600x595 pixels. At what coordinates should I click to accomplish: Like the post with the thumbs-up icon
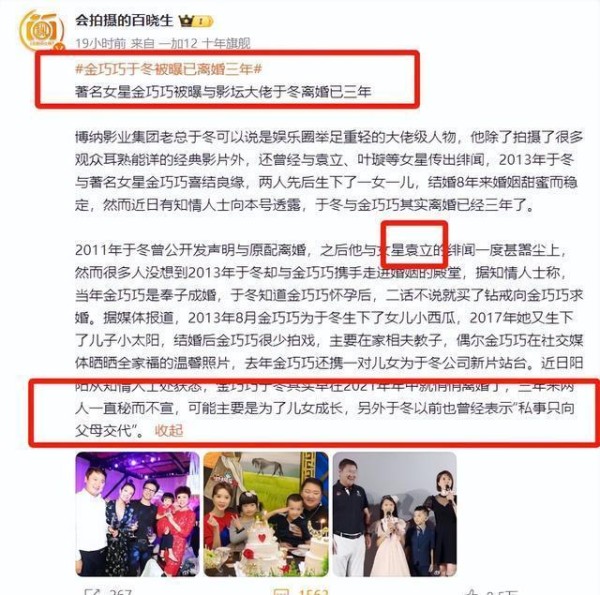(471, 592)
